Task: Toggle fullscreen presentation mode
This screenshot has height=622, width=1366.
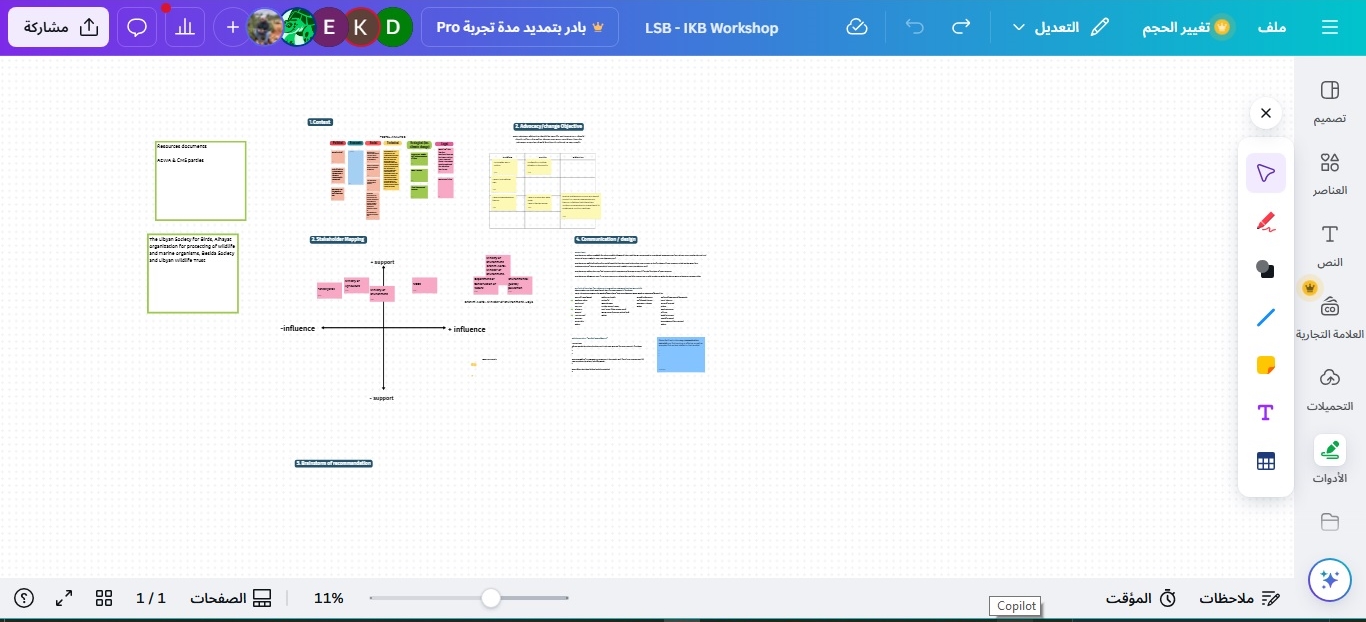Action: pos(64,598)
